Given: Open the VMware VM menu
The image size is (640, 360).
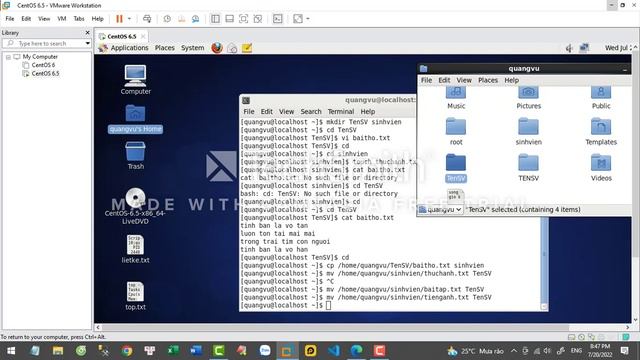Looking at the screenshot, I should (62, 19).
